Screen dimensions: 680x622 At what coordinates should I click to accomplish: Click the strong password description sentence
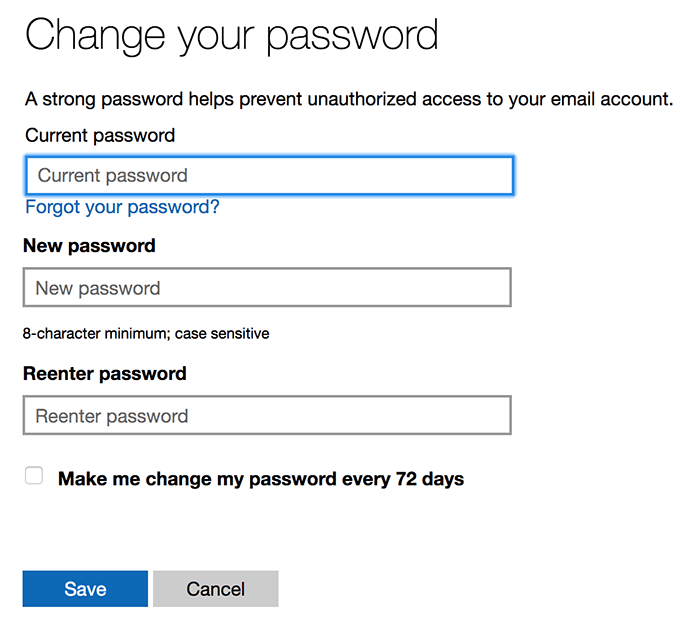349,99
